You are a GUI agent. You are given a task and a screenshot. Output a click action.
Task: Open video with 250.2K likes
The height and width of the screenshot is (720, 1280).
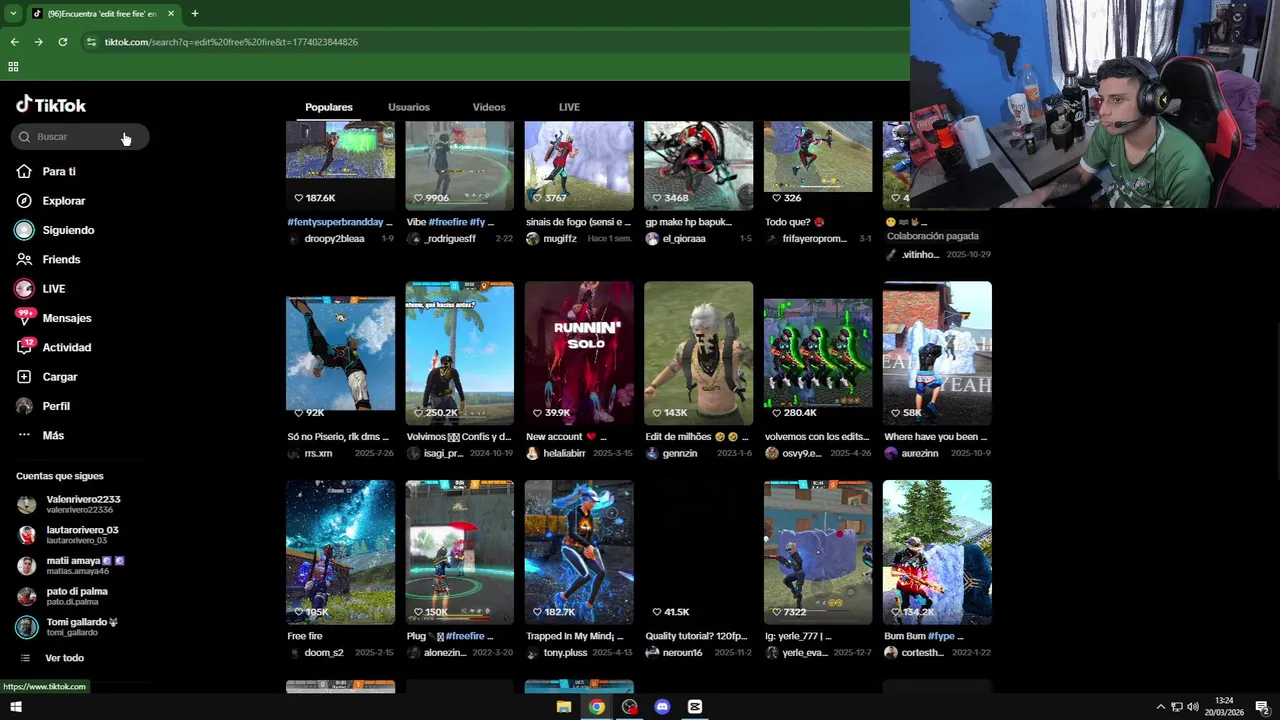(459, 353)
